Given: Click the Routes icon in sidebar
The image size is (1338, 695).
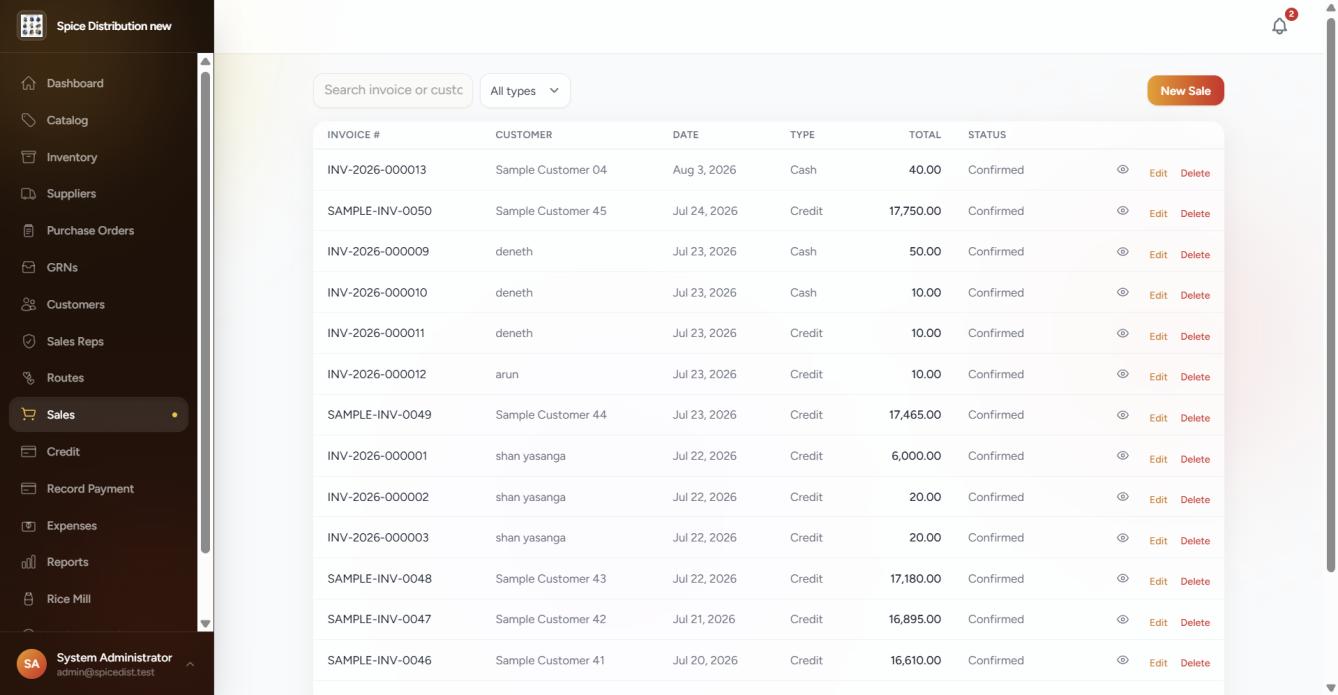Looking at the screenshot, I should coord(28,378).
